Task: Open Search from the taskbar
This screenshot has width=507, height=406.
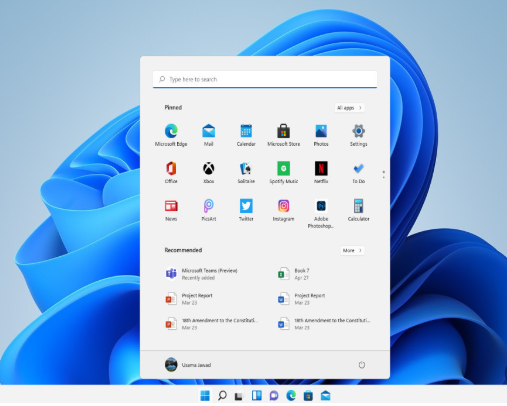Action: (222, 396)
